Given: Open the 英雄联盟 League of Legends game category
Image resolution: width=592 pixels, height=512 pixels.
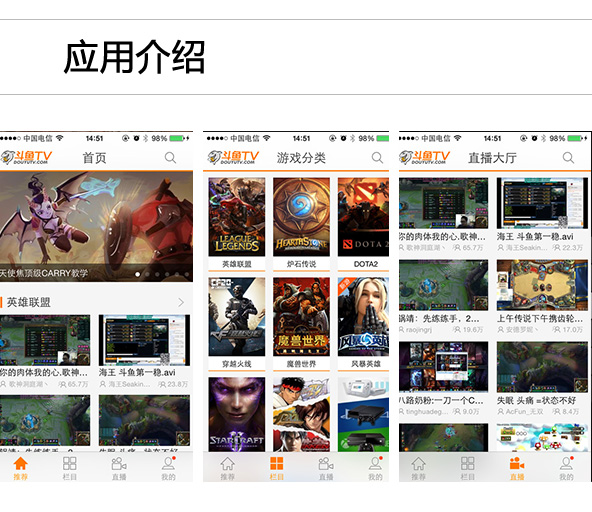Looking at the screenshot, I should pos(237,224).
